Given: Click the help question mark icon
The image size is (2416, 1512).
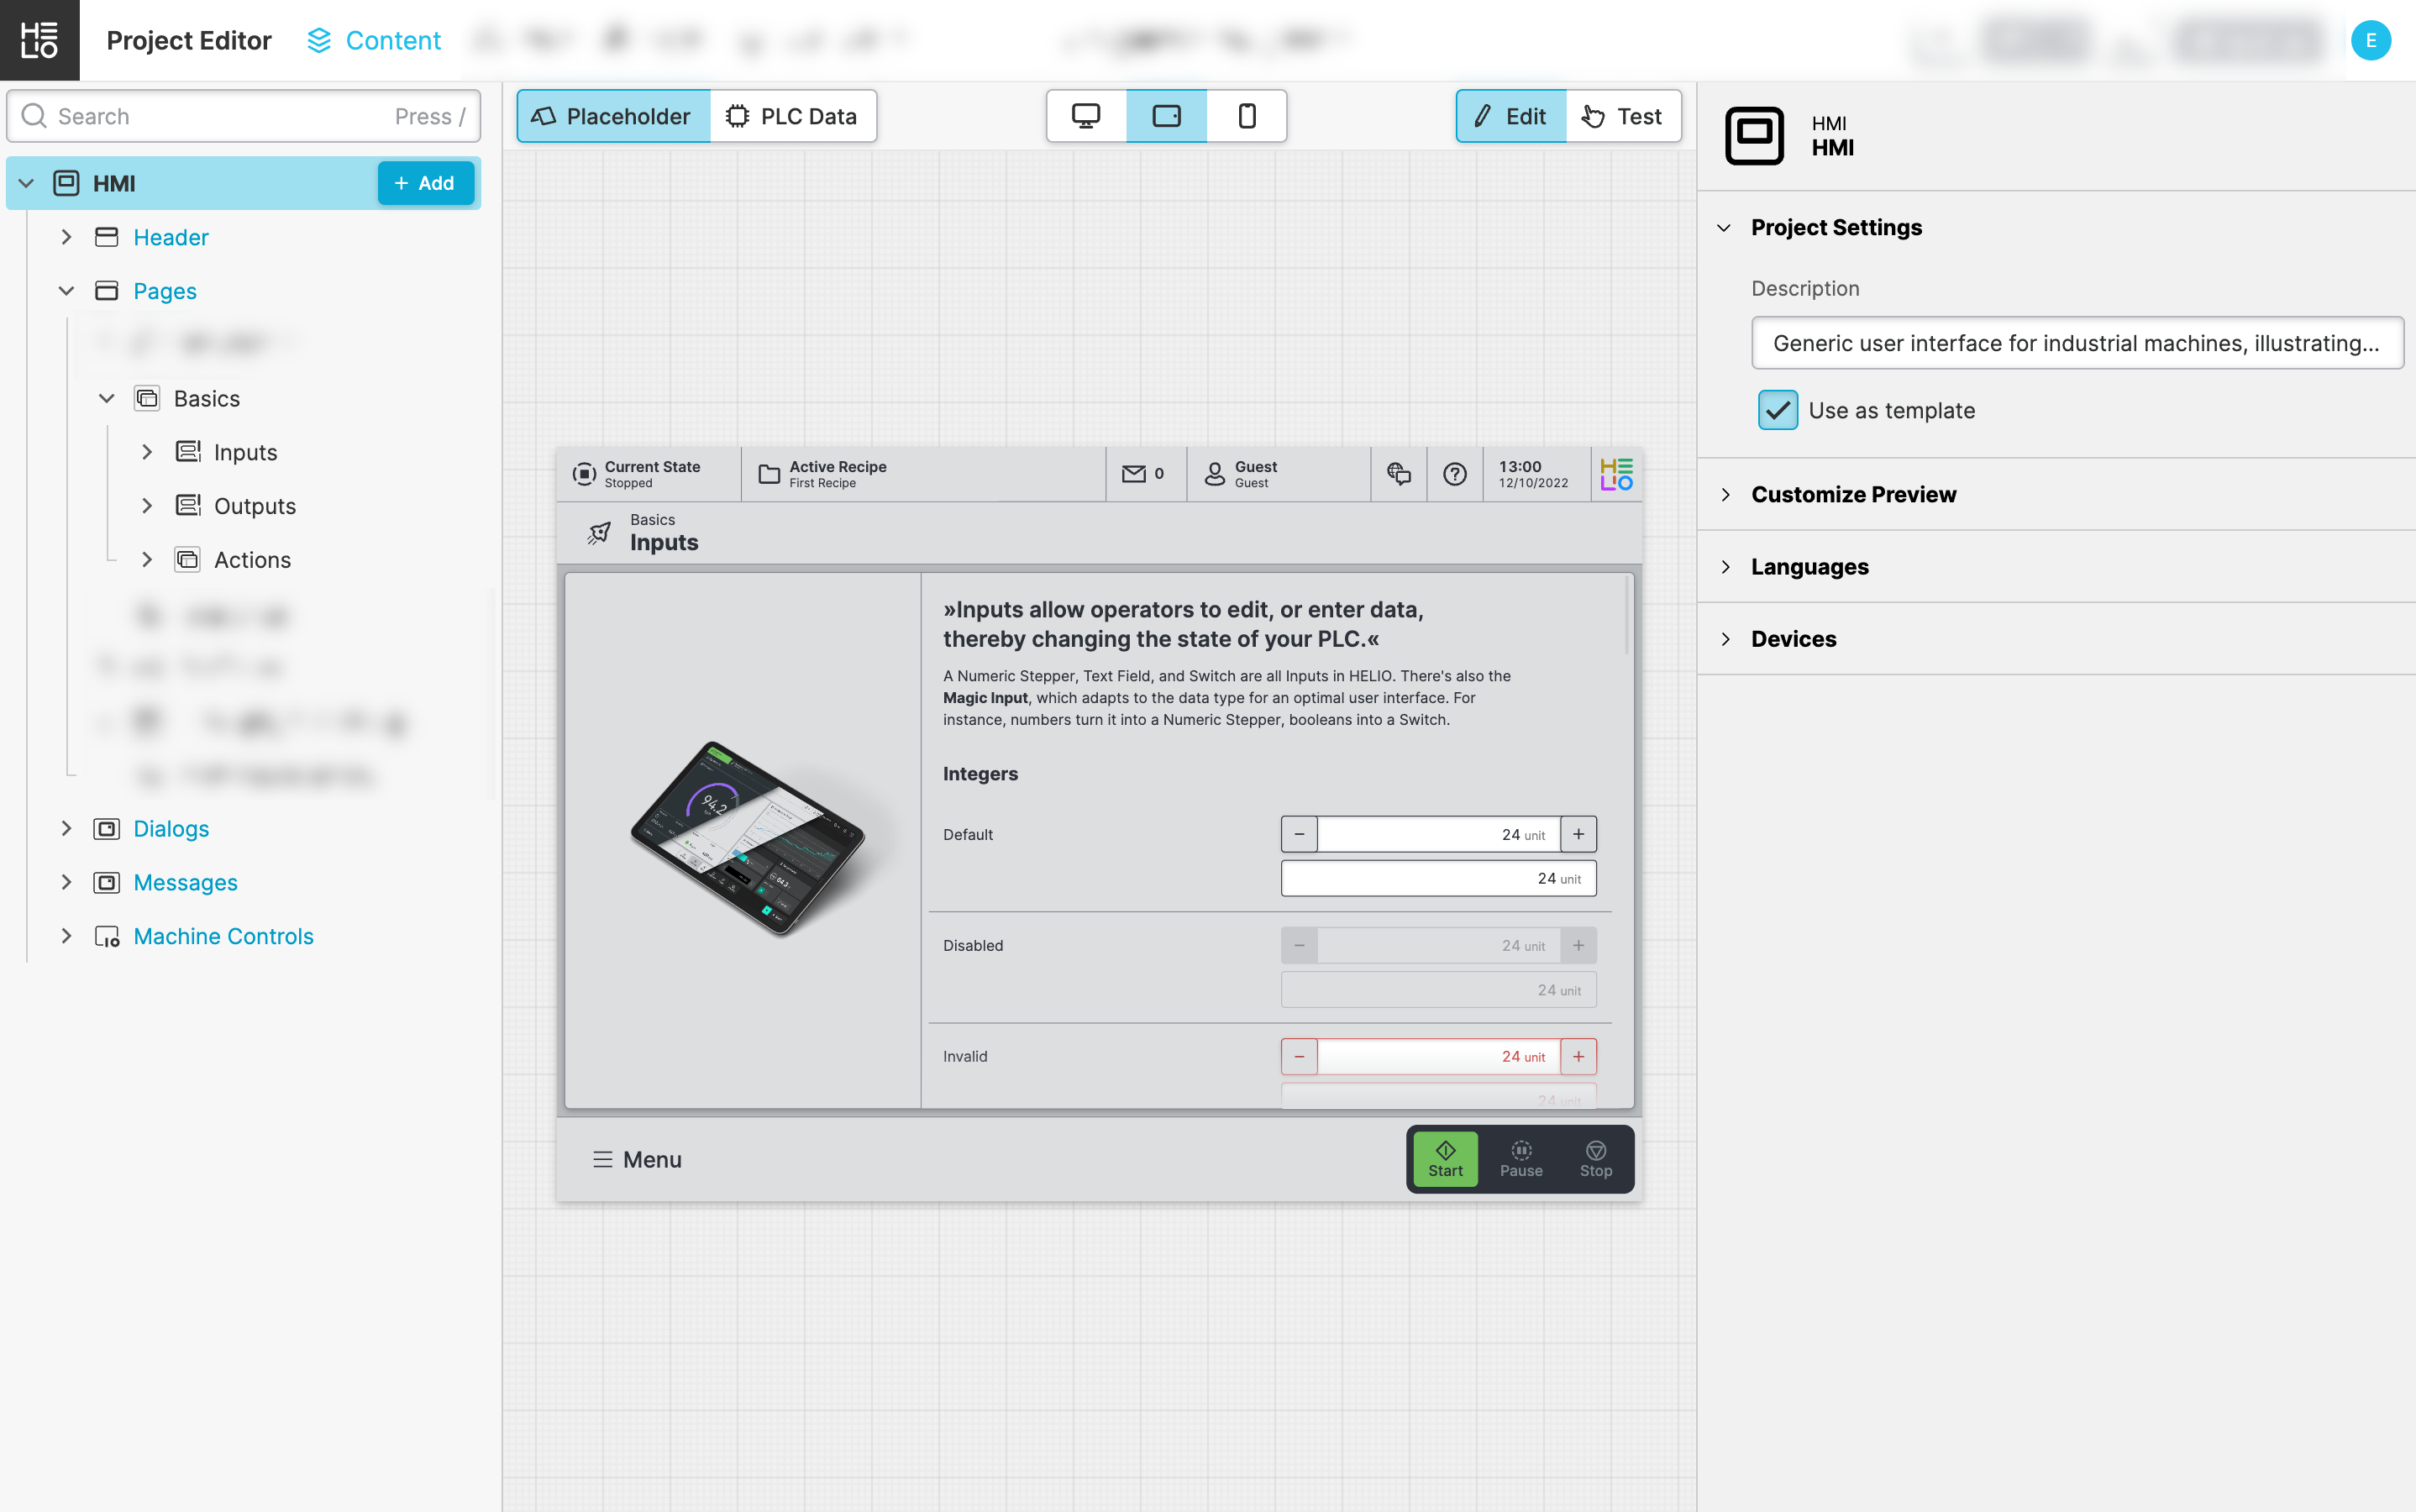Looking at the screenshot, I should (1454, 474).
